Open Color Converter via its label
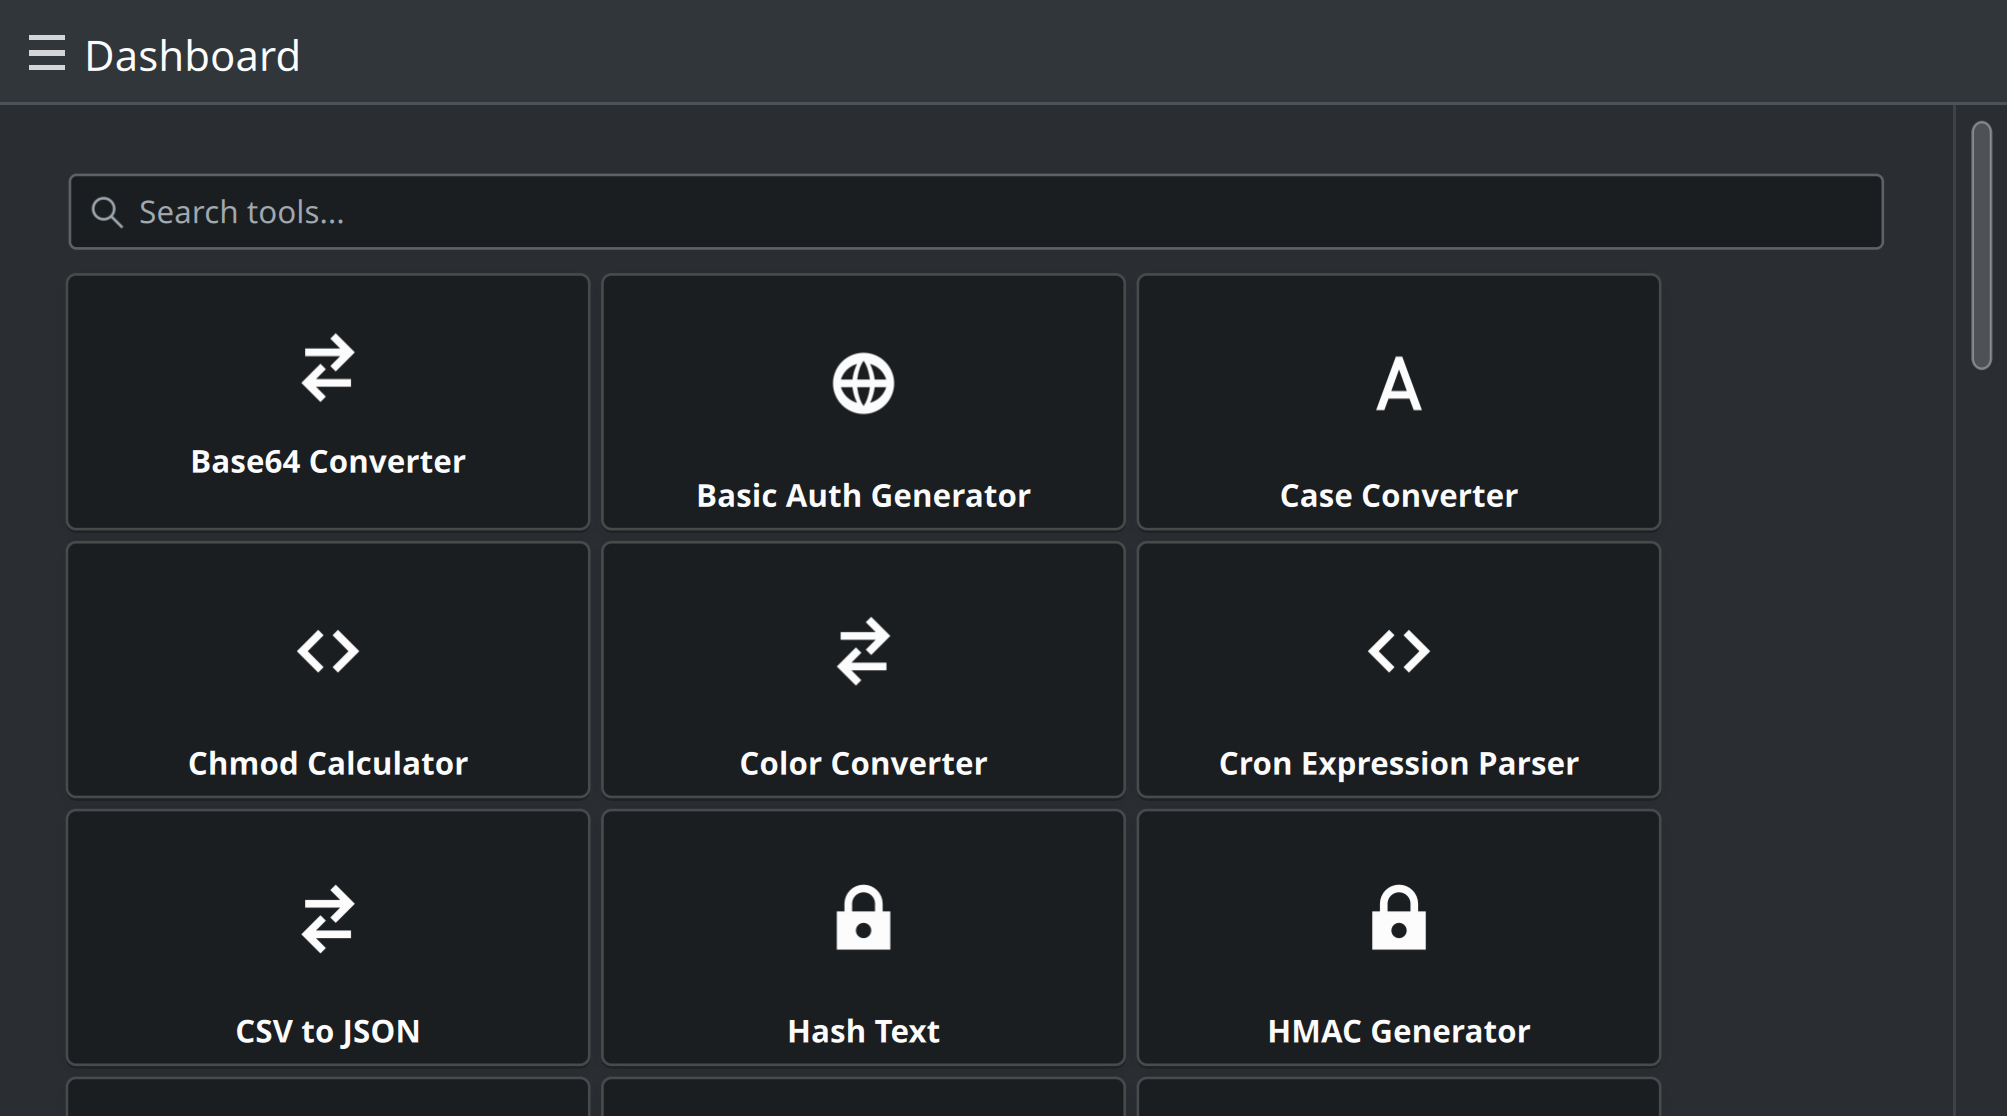 pos(863,763)
